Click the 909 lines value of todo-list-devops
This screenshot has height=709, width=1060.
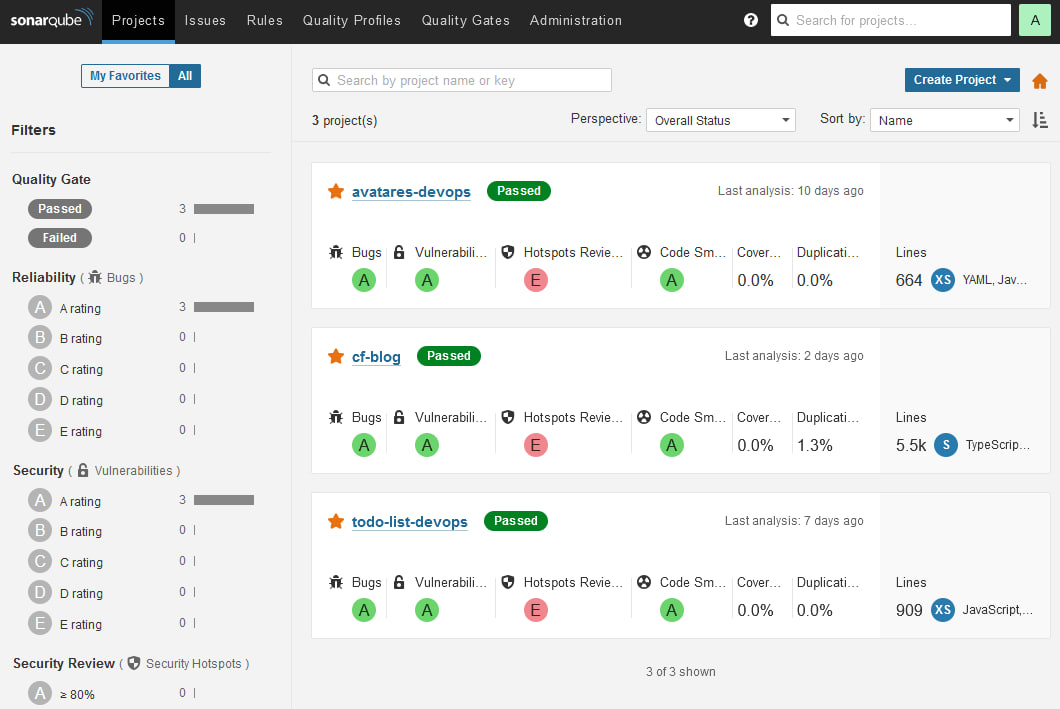[x=909, y=610]
